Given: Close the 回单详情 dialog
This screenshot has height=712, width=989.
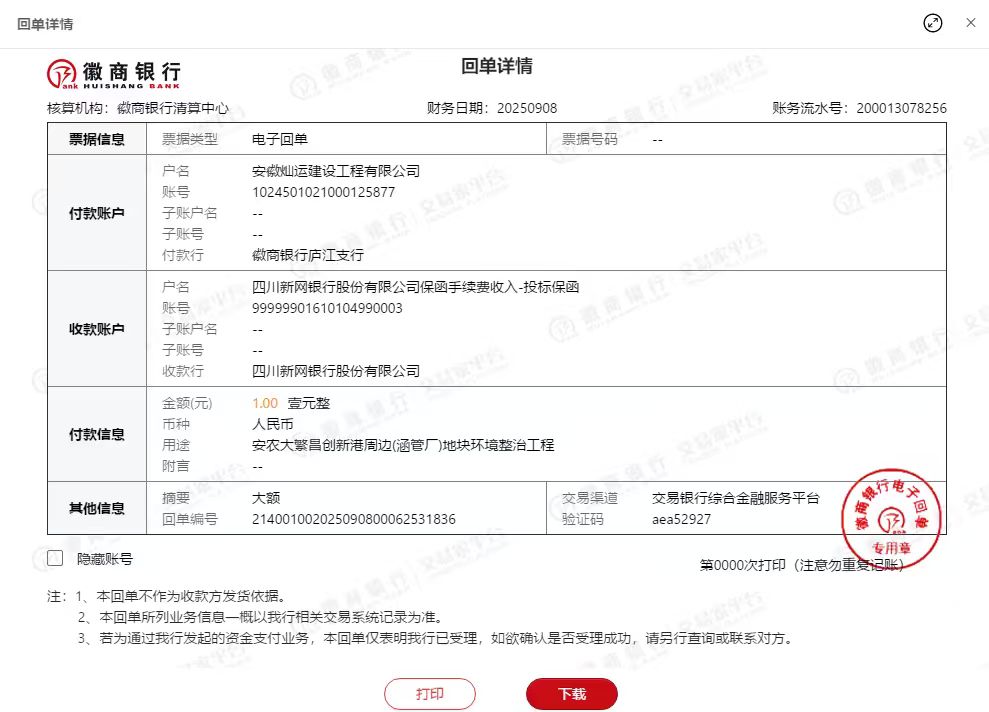Looking at the screenshot, I should pos(970,23).
